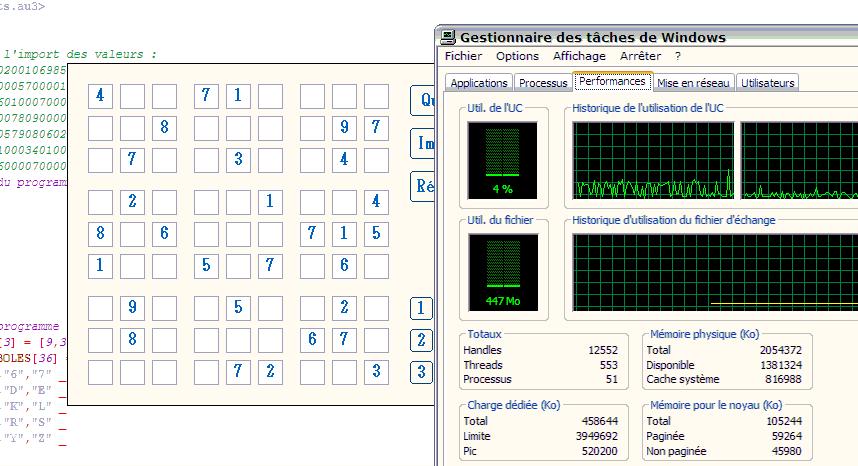The image size is (858, 466).
Task: Open the ? help menu
Action: pos(677,57)
